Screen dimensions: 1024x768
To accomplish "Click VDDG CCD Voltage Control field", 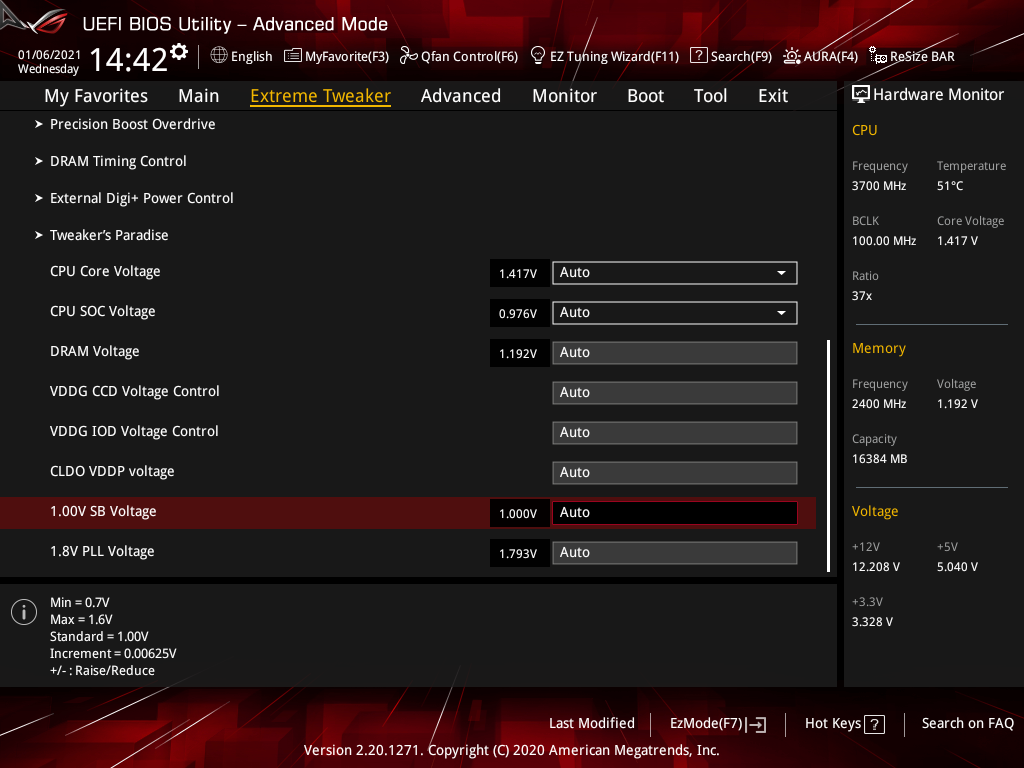I will [x=675, y=392].
